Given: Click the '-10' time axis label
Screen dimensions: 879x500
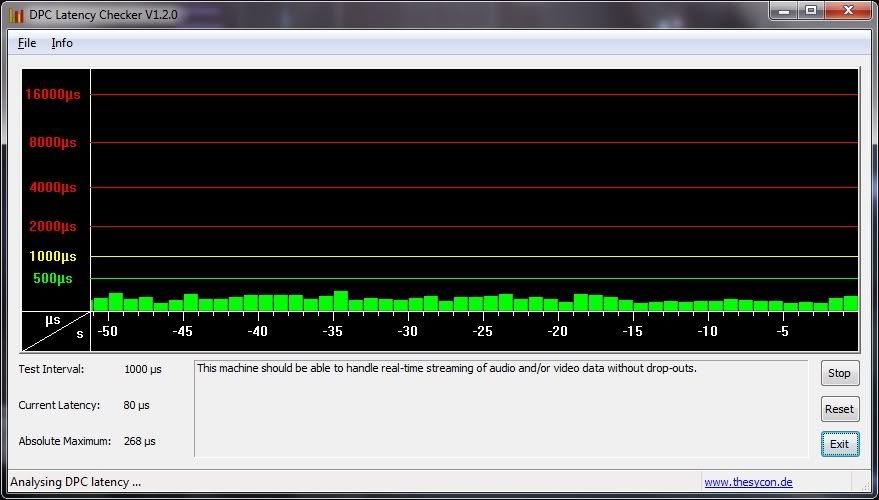Looking at the screenshot, I should 707,331.
